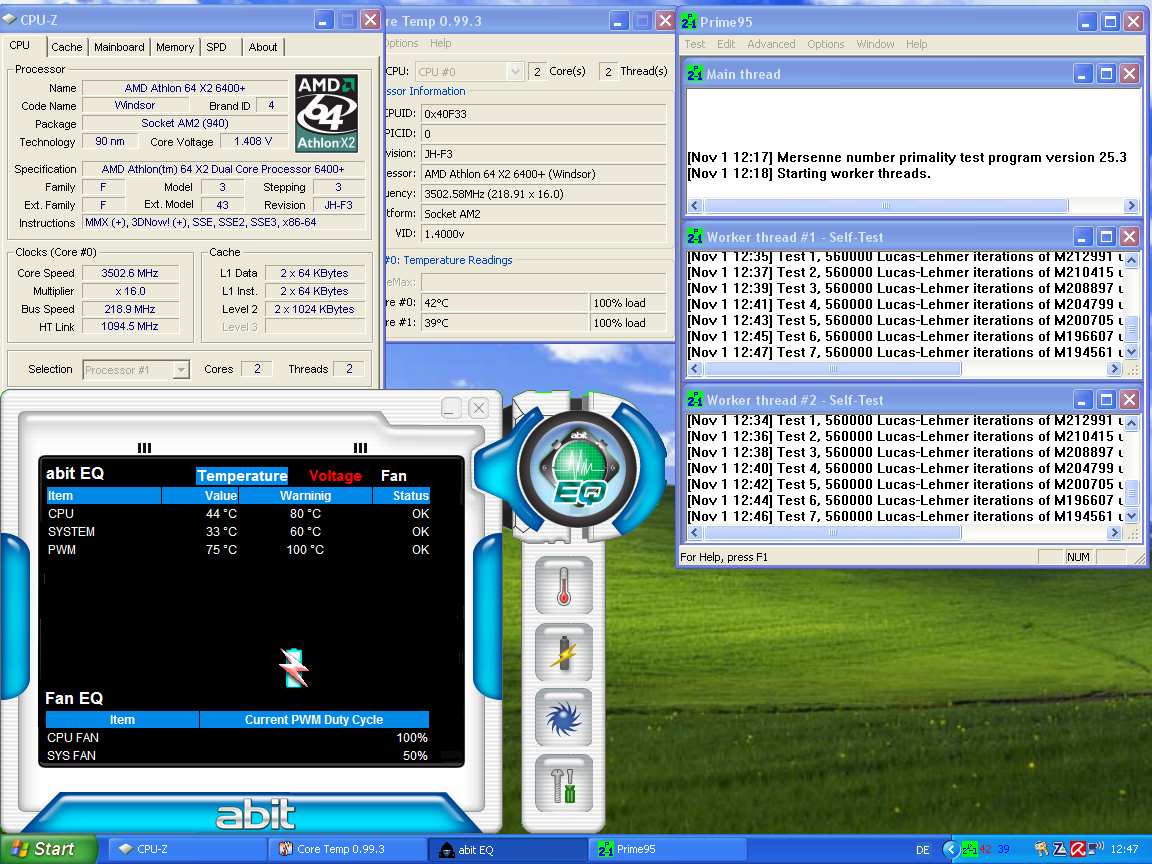
Task: Select the Mainboard tab in CPU-Z
Action: [x=119, y=47]
